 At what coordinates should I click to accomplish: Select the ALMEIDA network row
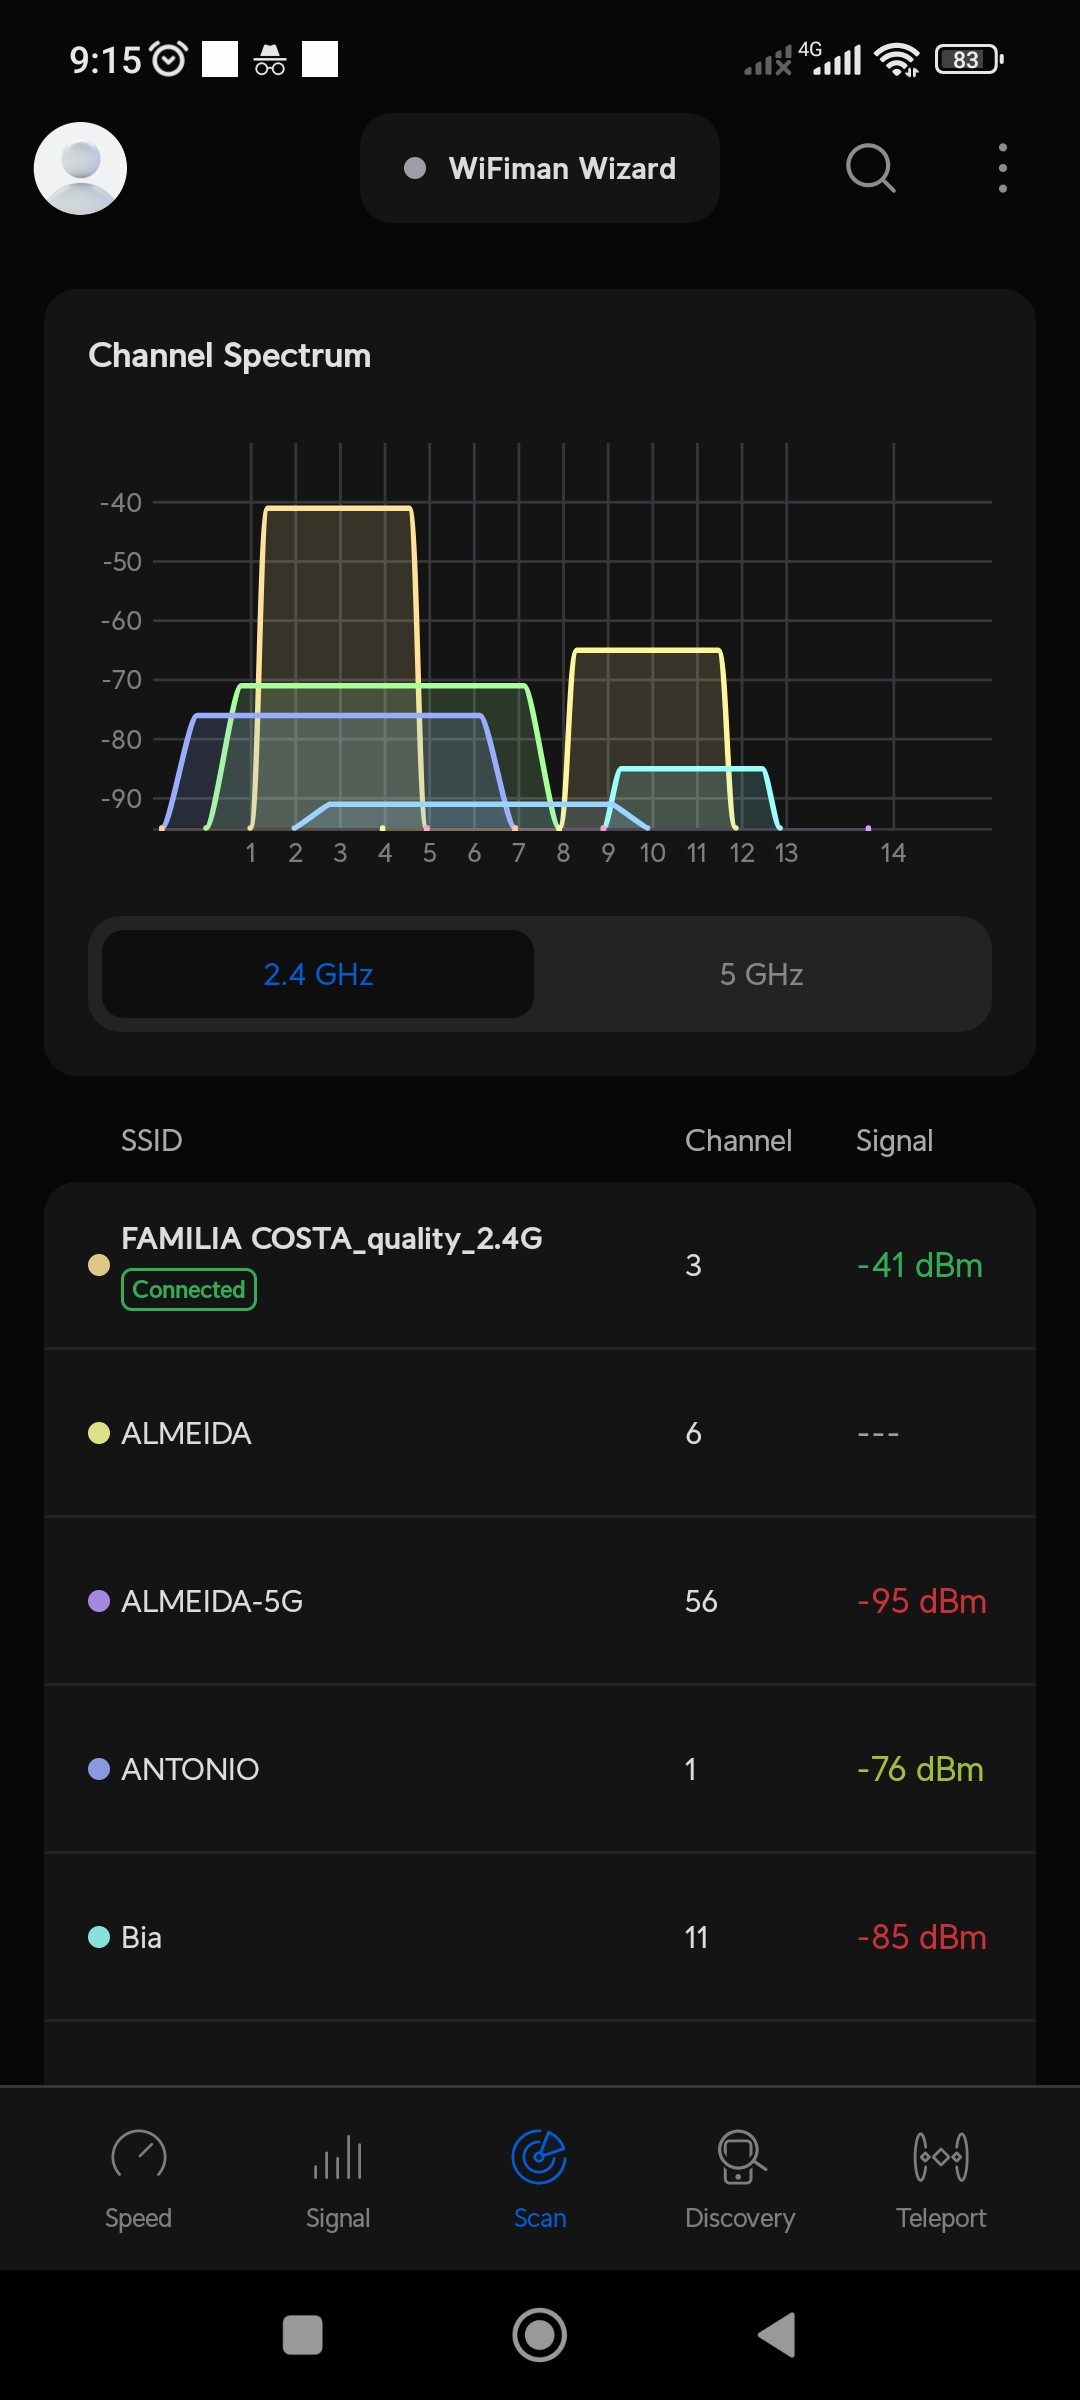click(540, 1433)
